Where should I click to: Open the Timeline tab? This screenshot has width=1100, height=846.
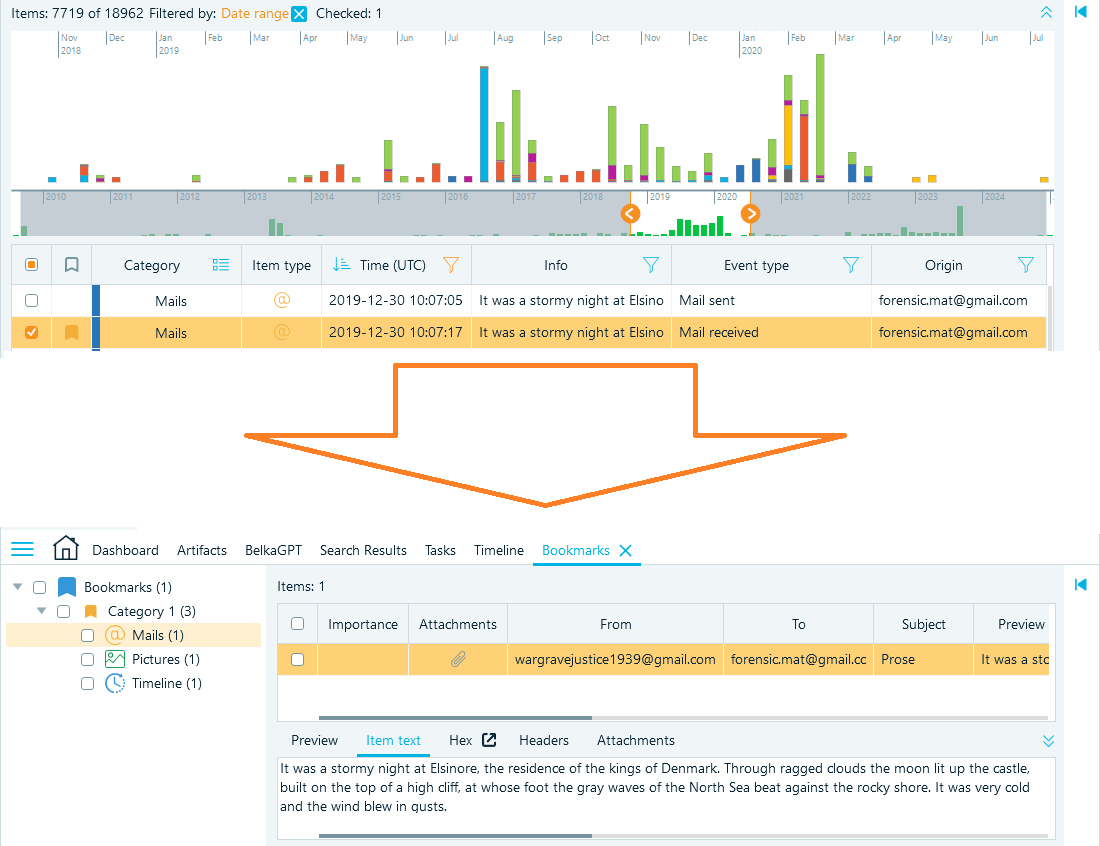[x=499, y=551]
